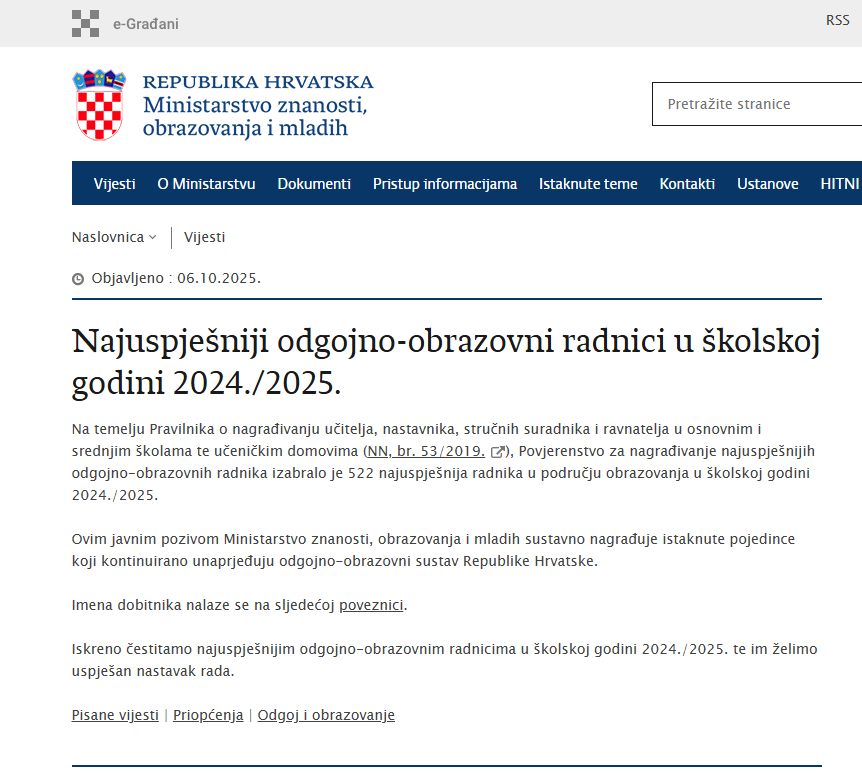Viewport: 862px width, 773px height.
Task: Open the Priopćenja tag link
Action: pyautogui.click(x=208, y=715)
